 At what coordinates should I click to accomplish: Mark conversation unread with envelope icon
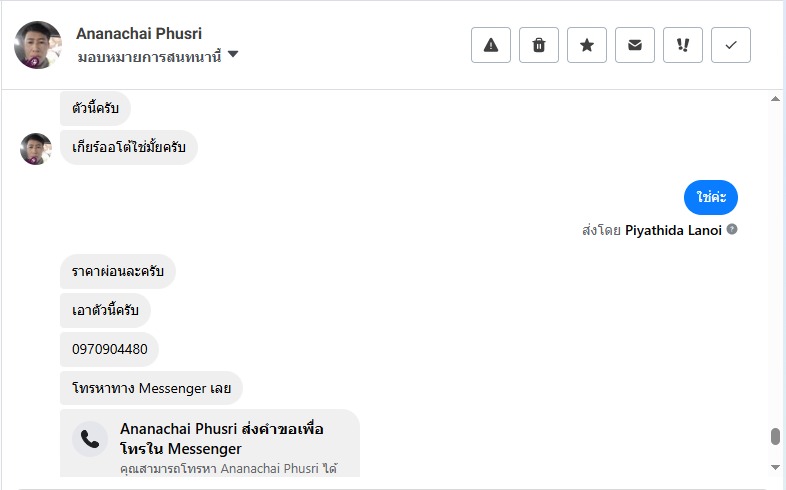635,45
